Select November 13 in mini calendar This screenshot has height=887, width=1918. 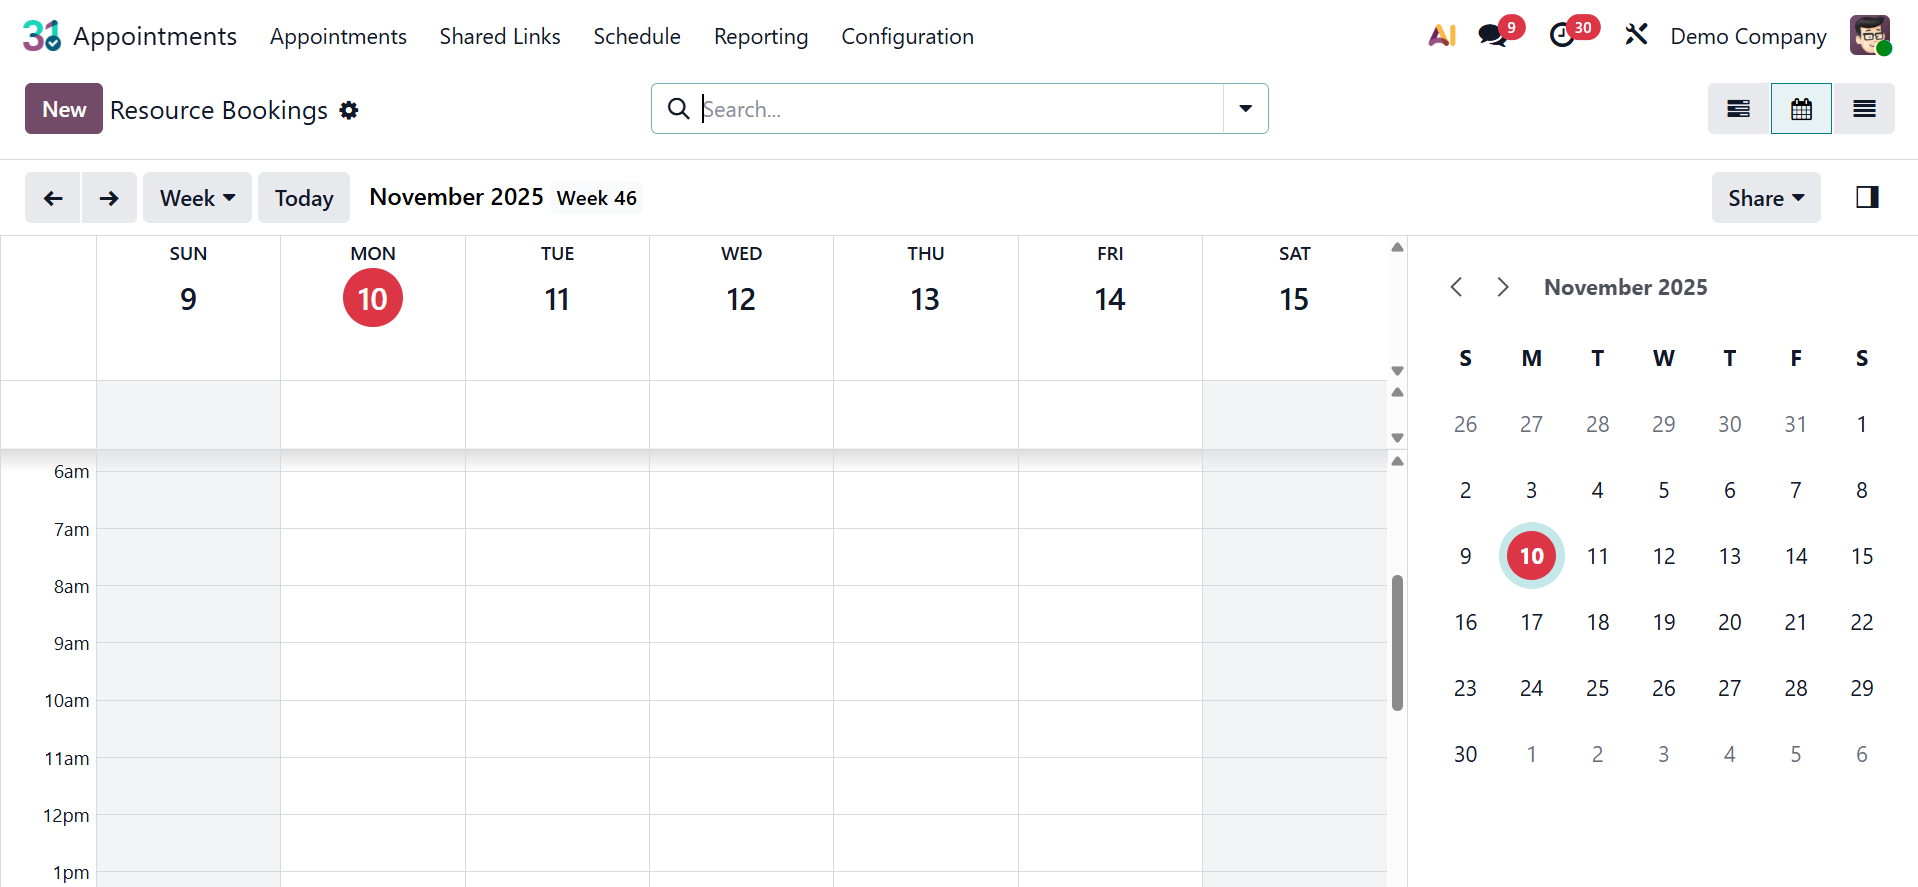pos(1729,556)
